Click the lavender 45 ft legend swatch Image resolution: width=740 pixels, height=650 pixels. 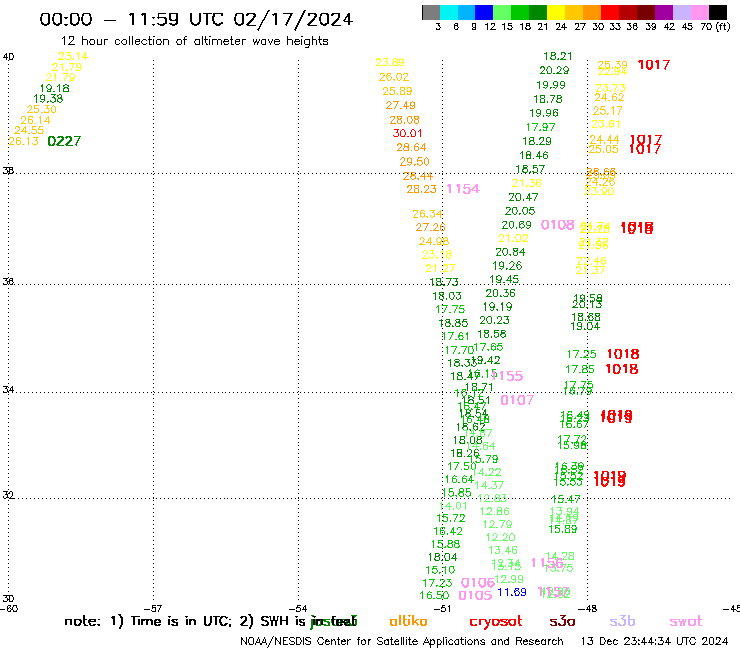(x=681, y=12)
